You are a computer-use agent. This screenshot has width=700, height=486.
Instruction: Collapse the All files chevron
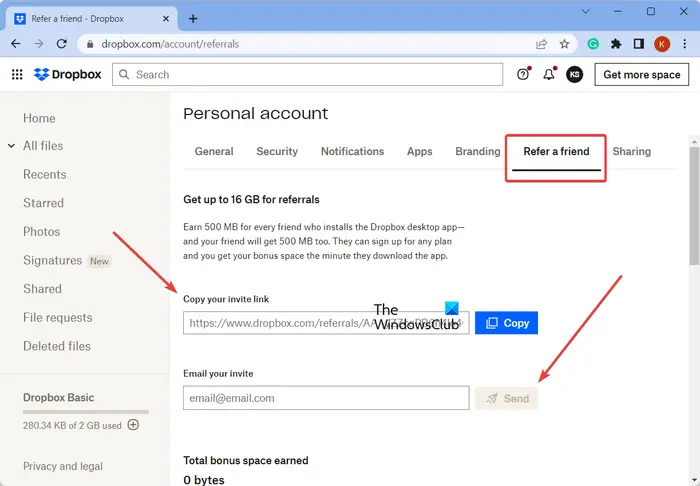pyautogui.click(x=12, y=145)
